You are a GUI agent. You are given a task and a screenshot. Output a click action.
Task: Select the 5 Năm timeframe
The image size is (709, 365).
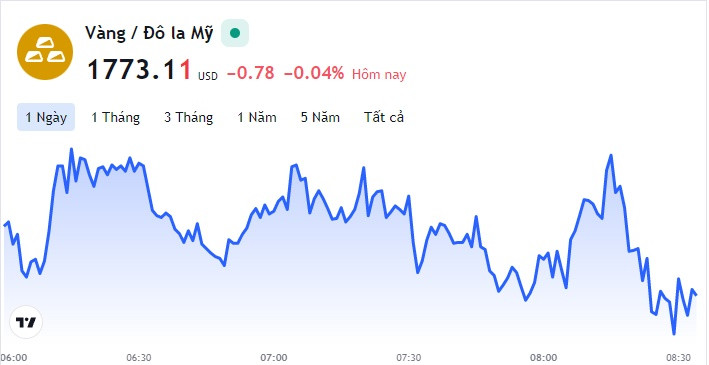320,118
